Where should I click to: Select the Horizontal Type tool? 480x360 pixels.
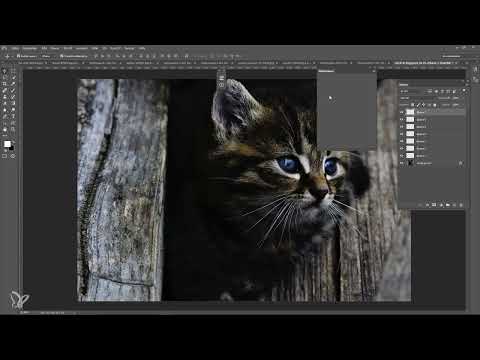13,117
